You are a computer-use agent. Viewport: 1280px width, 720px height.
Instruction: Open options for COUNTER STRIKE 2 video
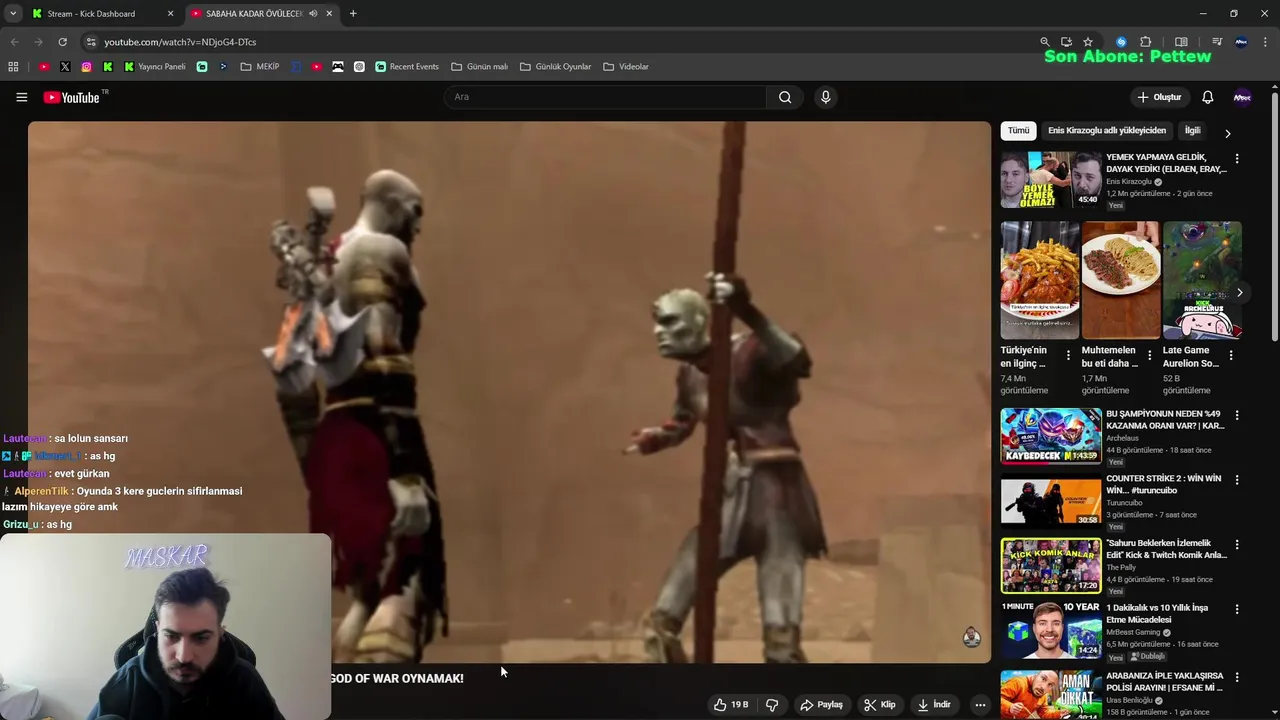pos(1237,480)
